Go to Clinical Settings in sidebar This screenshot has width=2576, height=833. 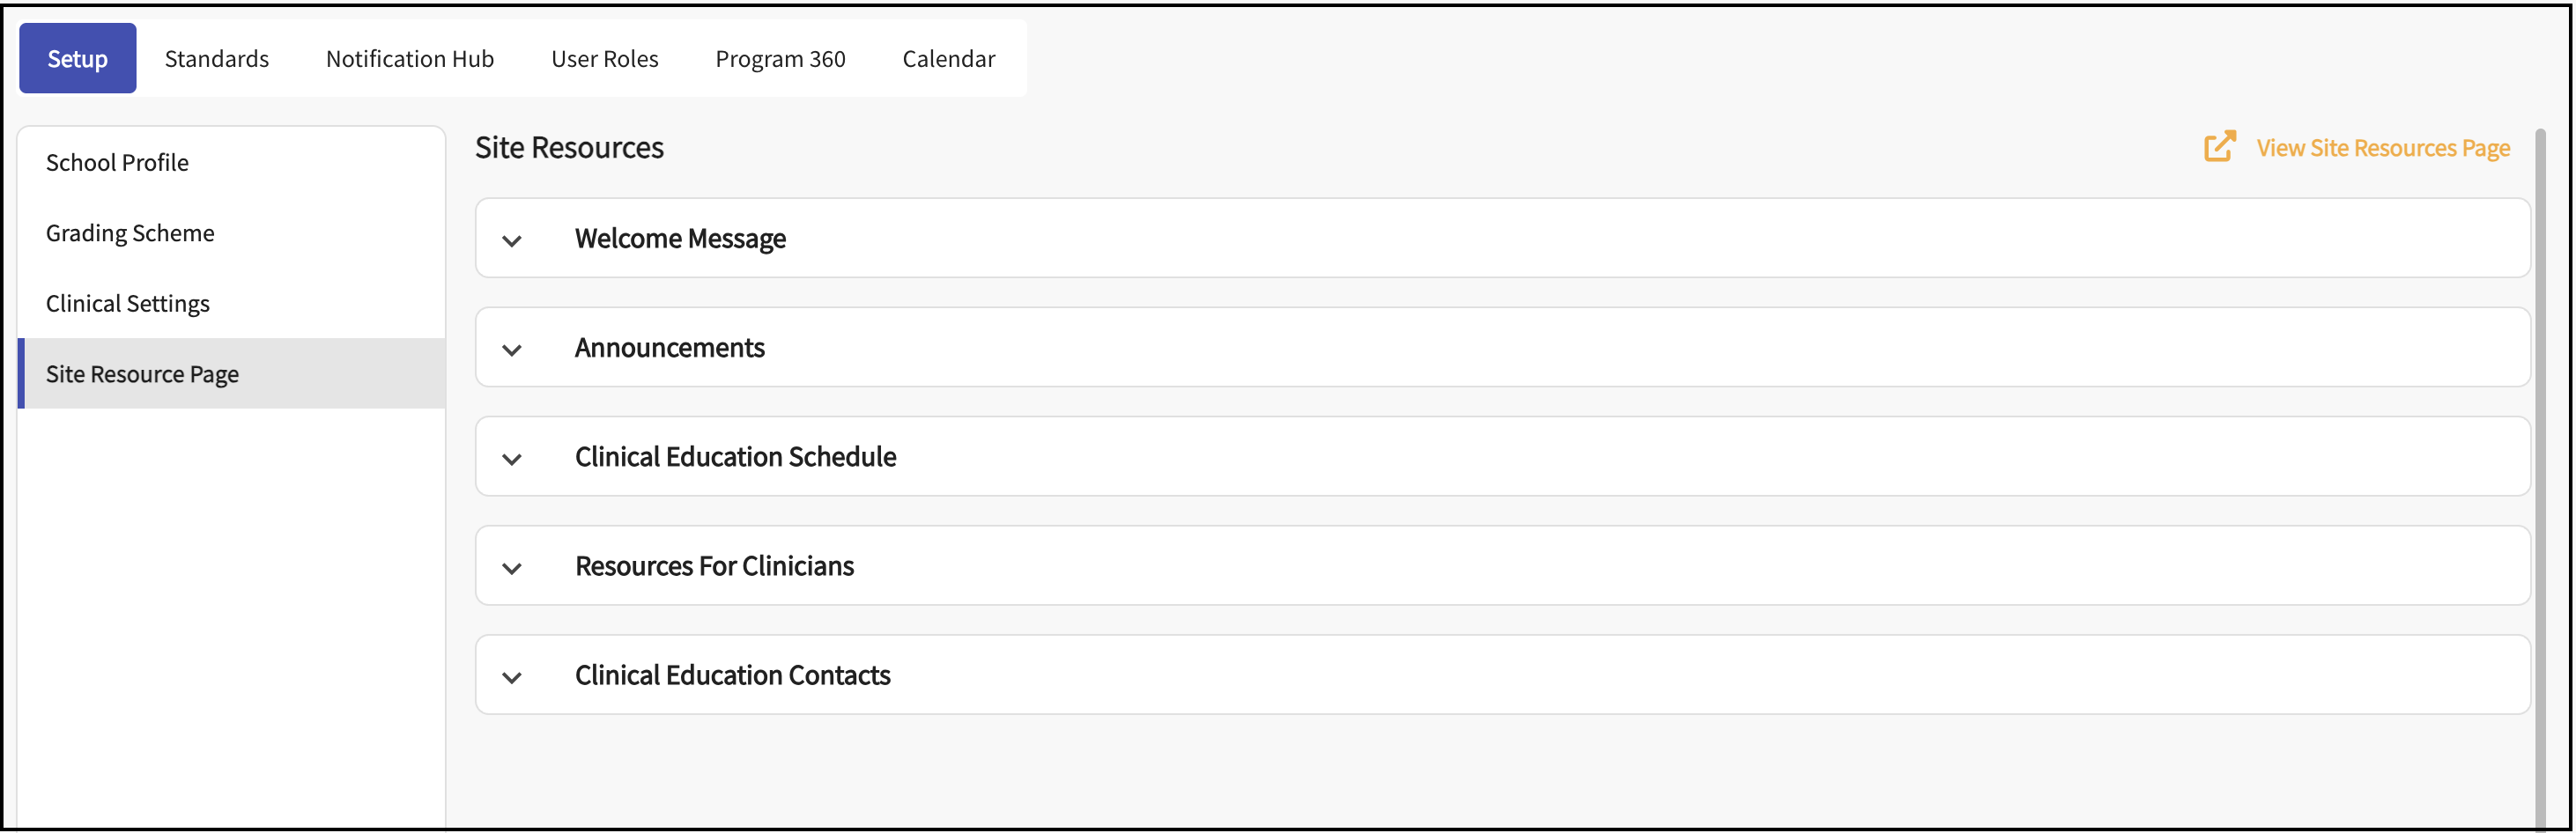pyautogui.click(x=128, y=303)
